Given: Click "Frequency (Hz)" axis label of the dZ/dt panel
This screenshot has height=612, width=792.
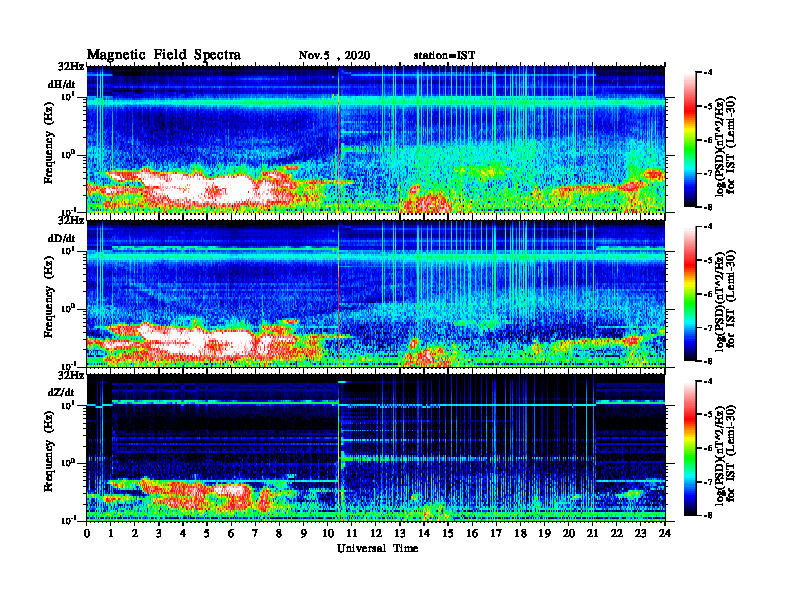Looking at the screenshot, I should (x=48, y=450).
